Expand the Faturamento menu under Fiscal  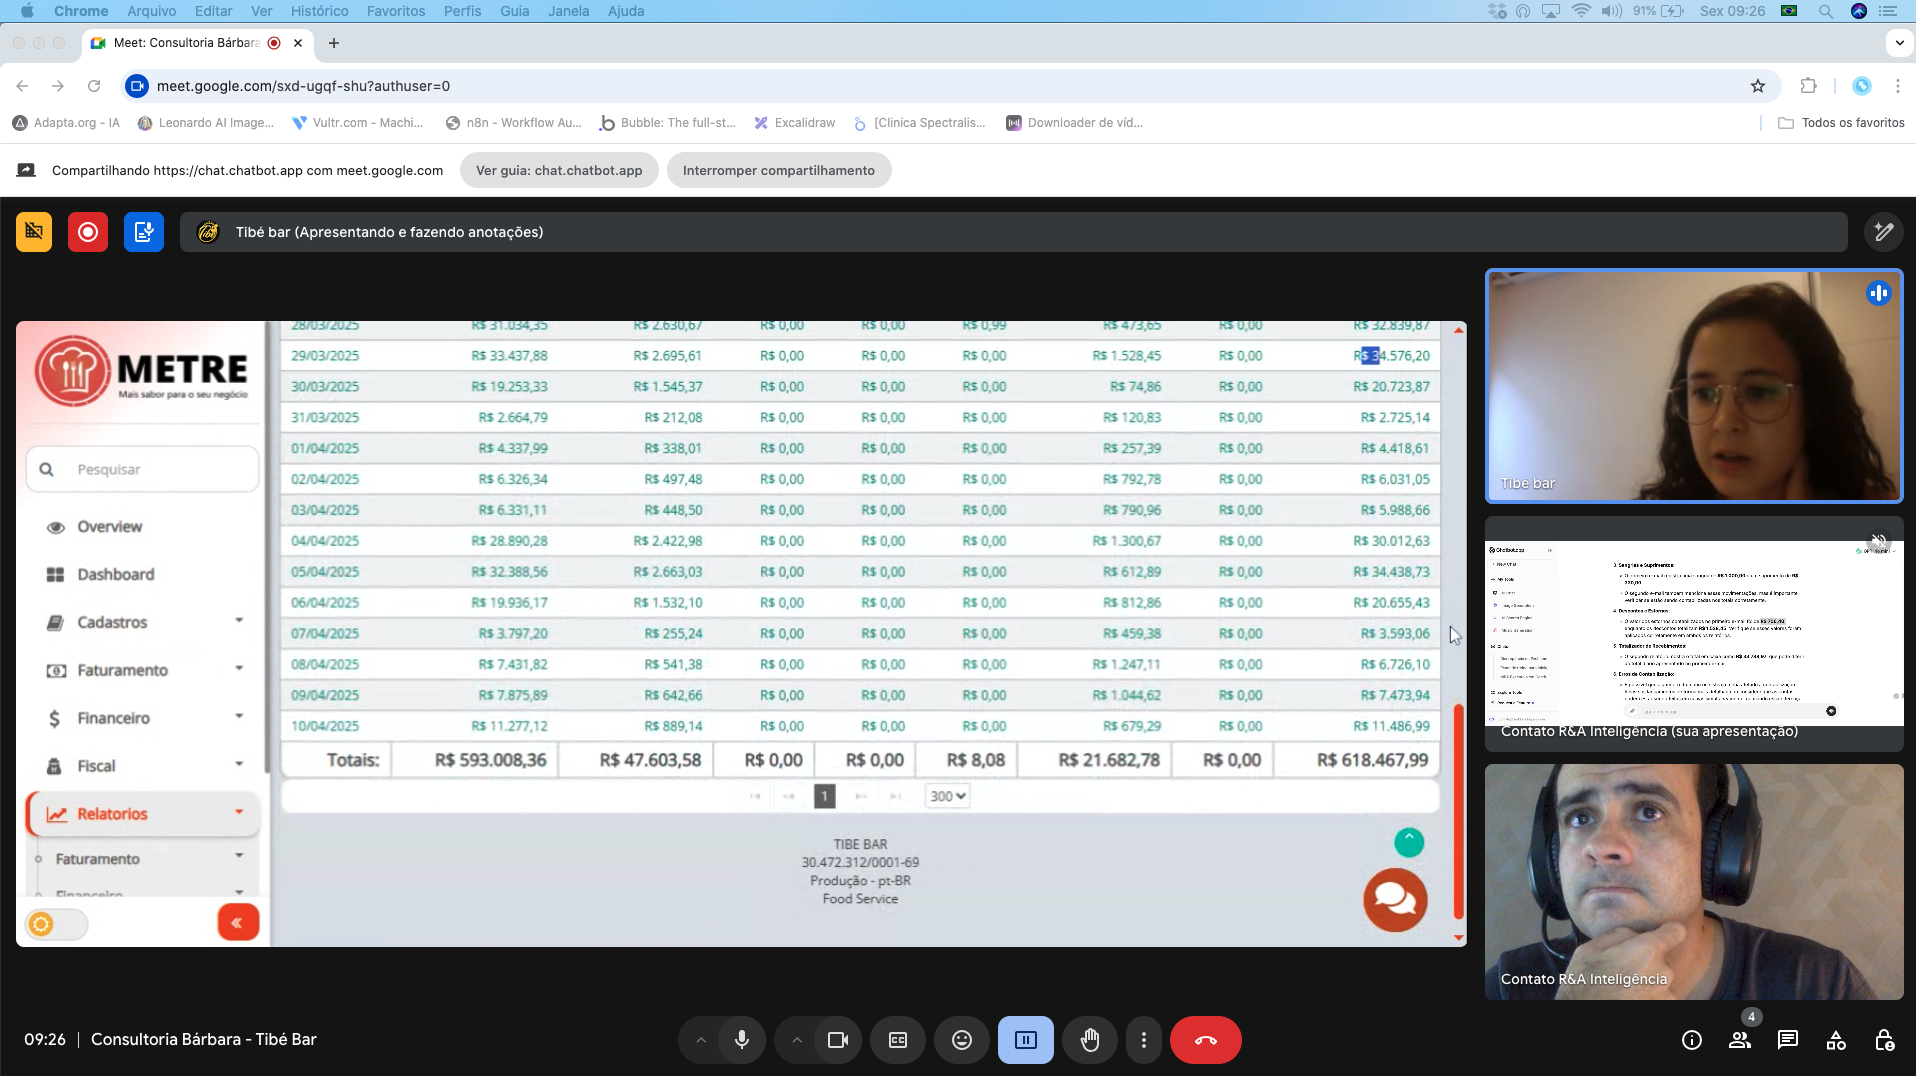pyautogui.click(x=145, y=670)
